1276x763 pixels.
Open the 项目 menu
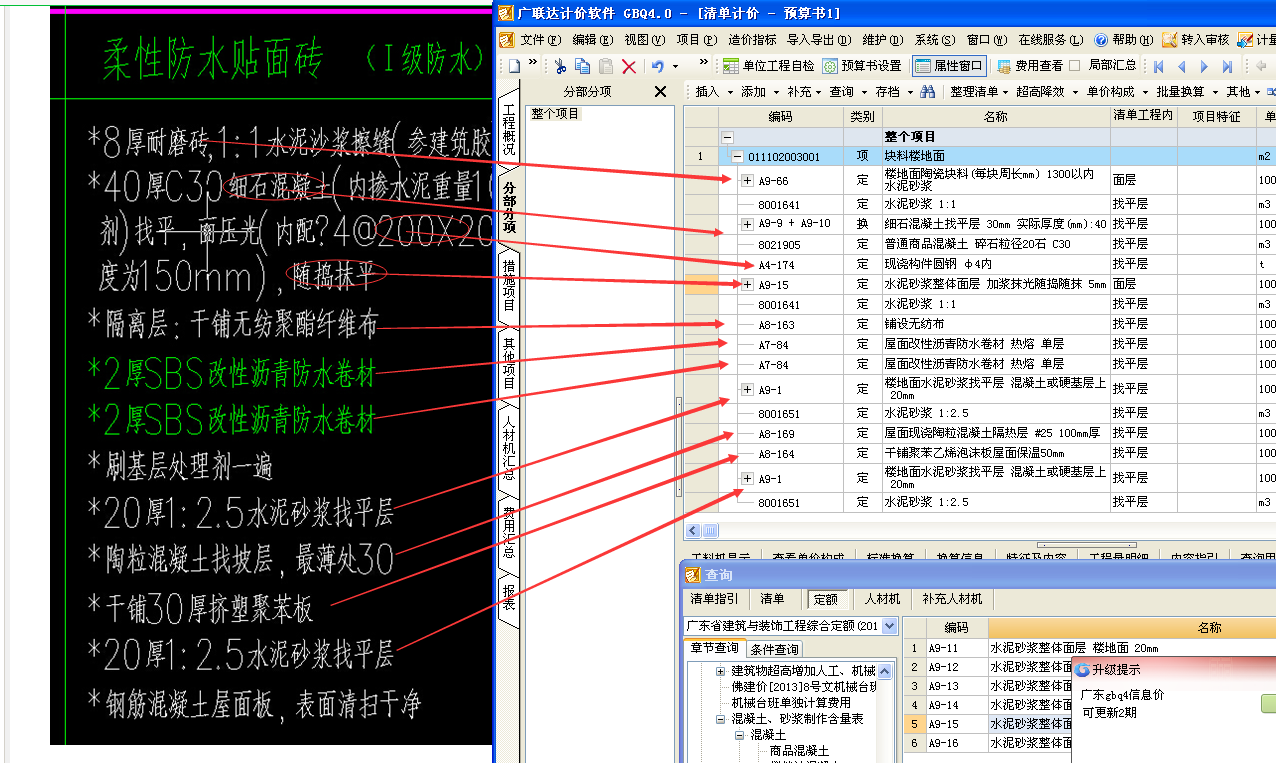coord(696,40)
